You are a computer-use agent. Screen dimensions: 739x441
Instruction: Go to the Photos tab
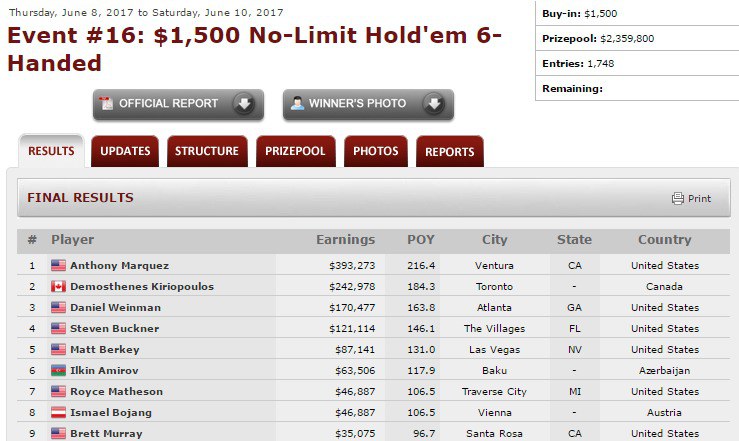pyautogui.click(x=376, y=152)
